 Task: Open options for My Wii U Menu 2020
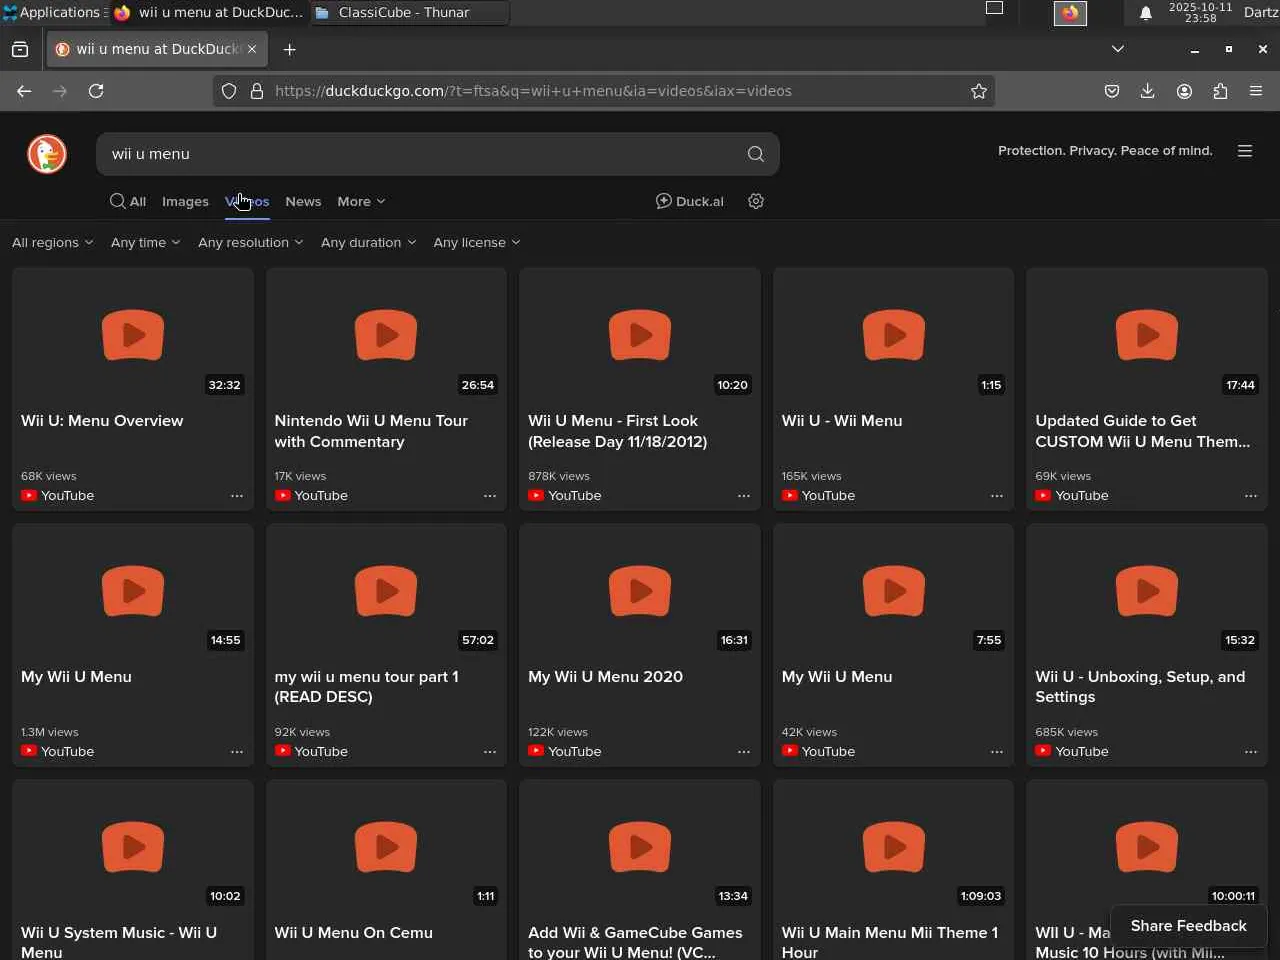(x=744, y=752)
